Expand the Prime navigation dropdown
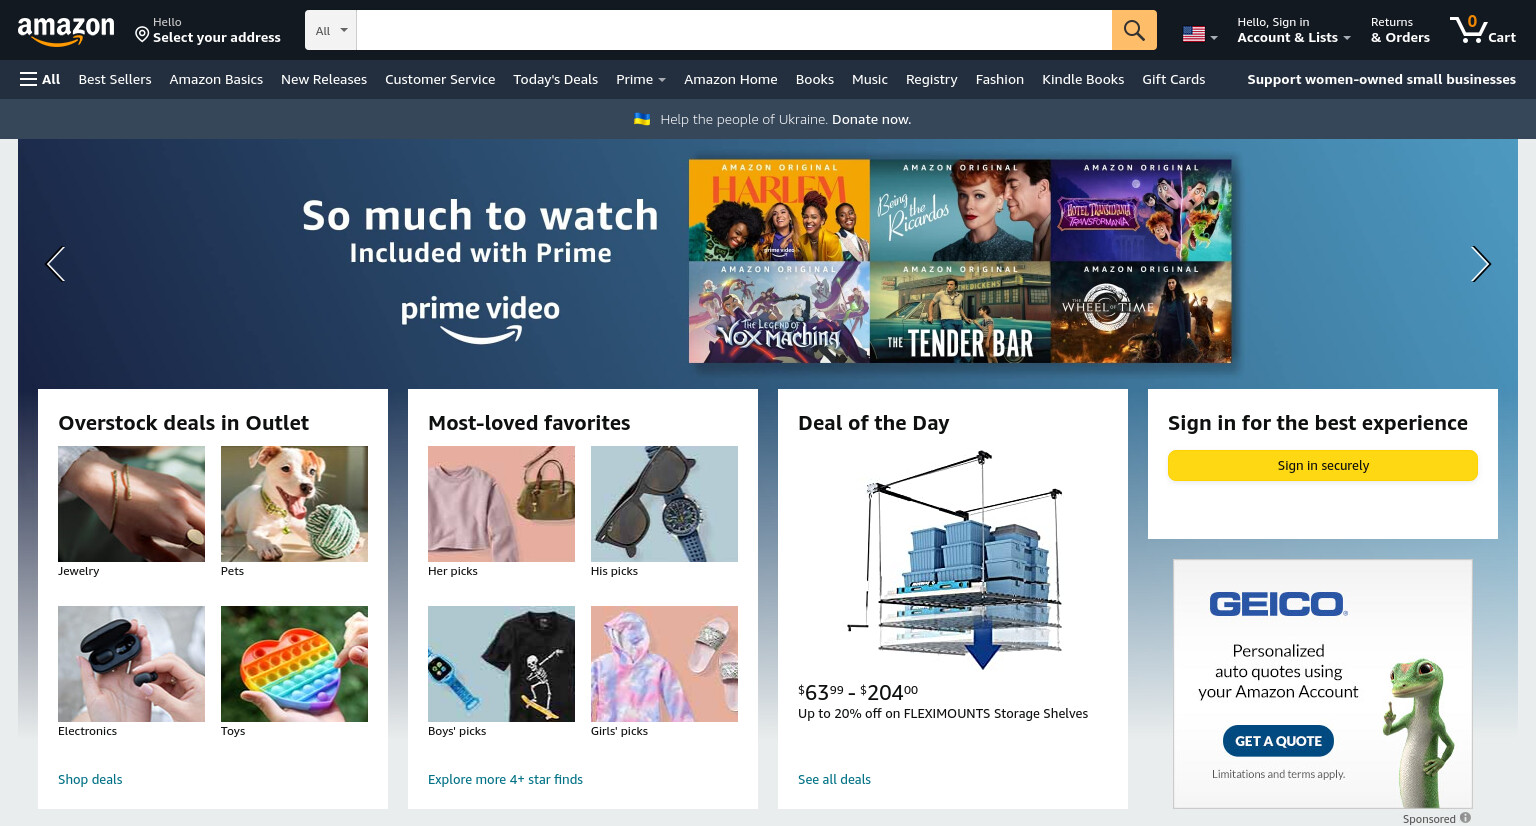 point(640,79)
